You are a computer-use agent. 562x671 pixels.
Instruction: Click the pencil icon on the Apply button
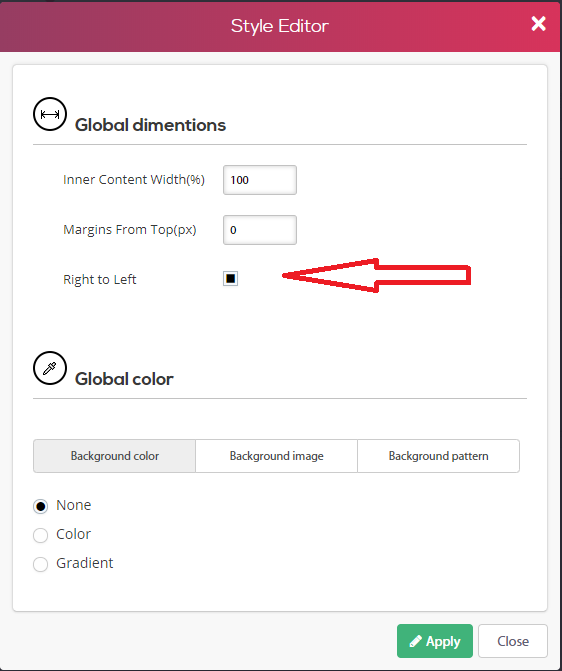pos(415,641)
